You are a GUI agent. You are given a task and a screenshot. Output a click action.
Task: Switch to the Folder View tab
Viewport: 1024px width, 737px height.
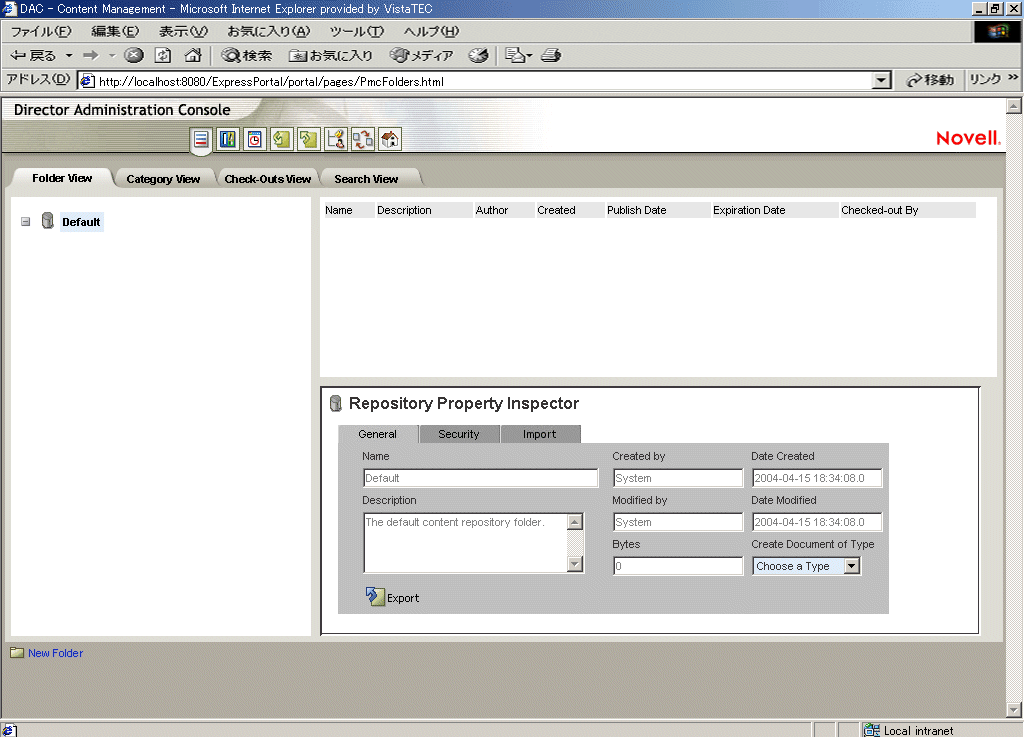[62, 178]
